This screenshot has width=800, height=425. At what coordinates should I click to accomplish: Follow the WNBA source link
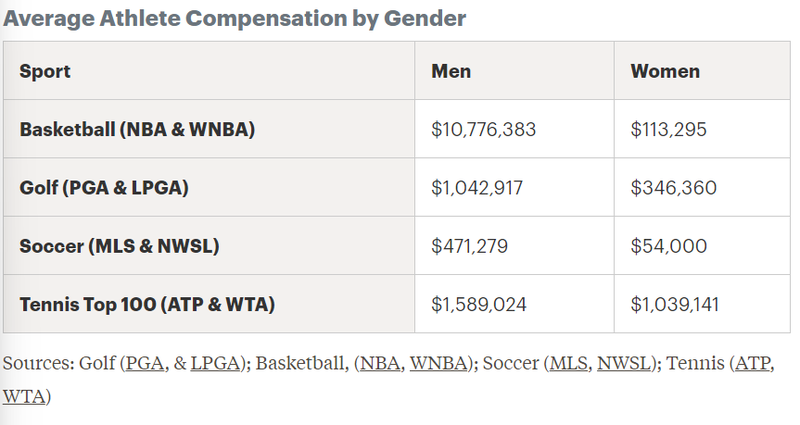(x=440, y=363)
